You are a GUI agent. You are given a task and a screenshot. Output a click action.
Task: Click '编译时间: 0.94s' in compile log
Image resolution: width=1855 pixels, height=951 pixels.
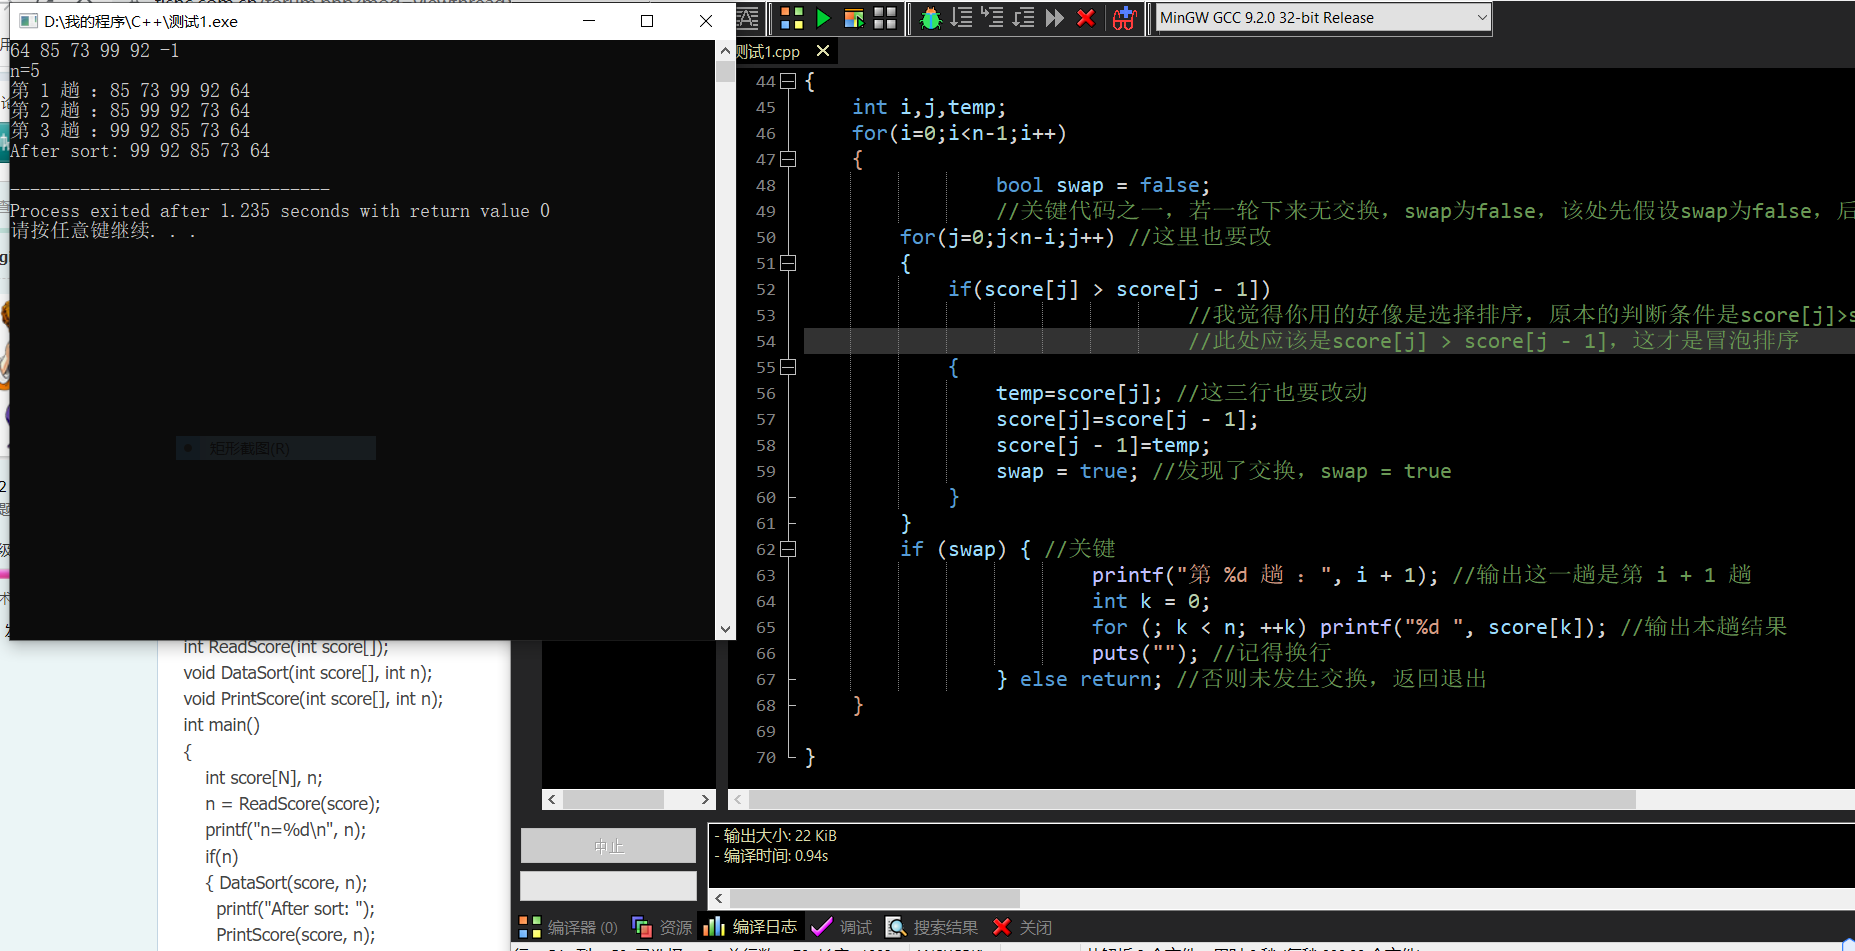pos(775,856)
